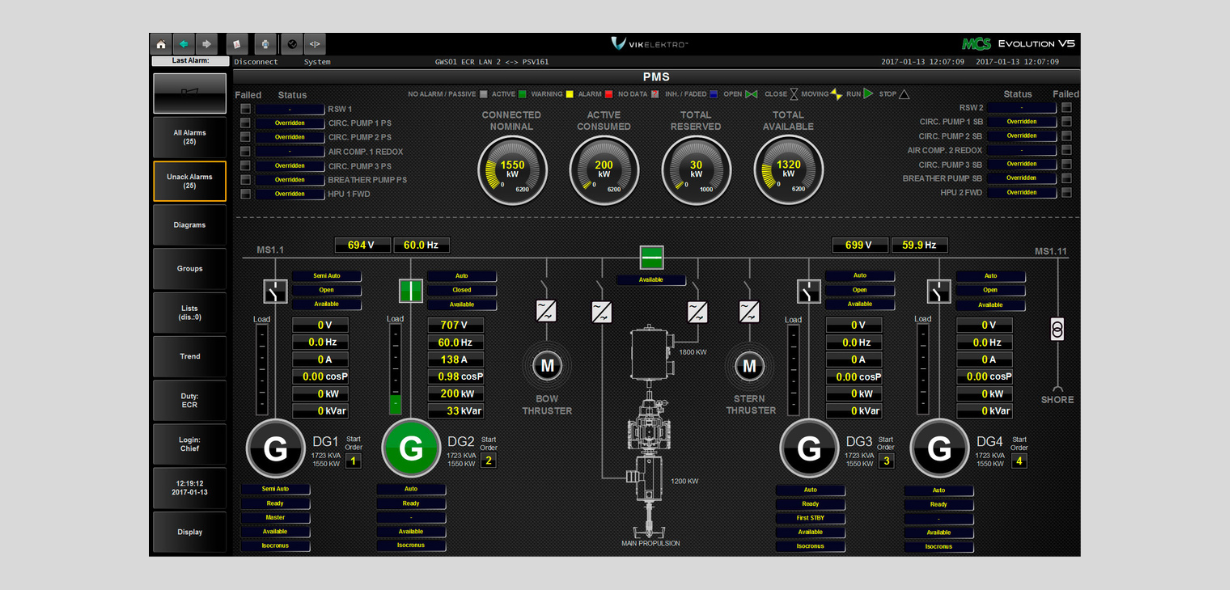Click the Home icon in top toolbar
1230x590 pixels.
(161, 44)
